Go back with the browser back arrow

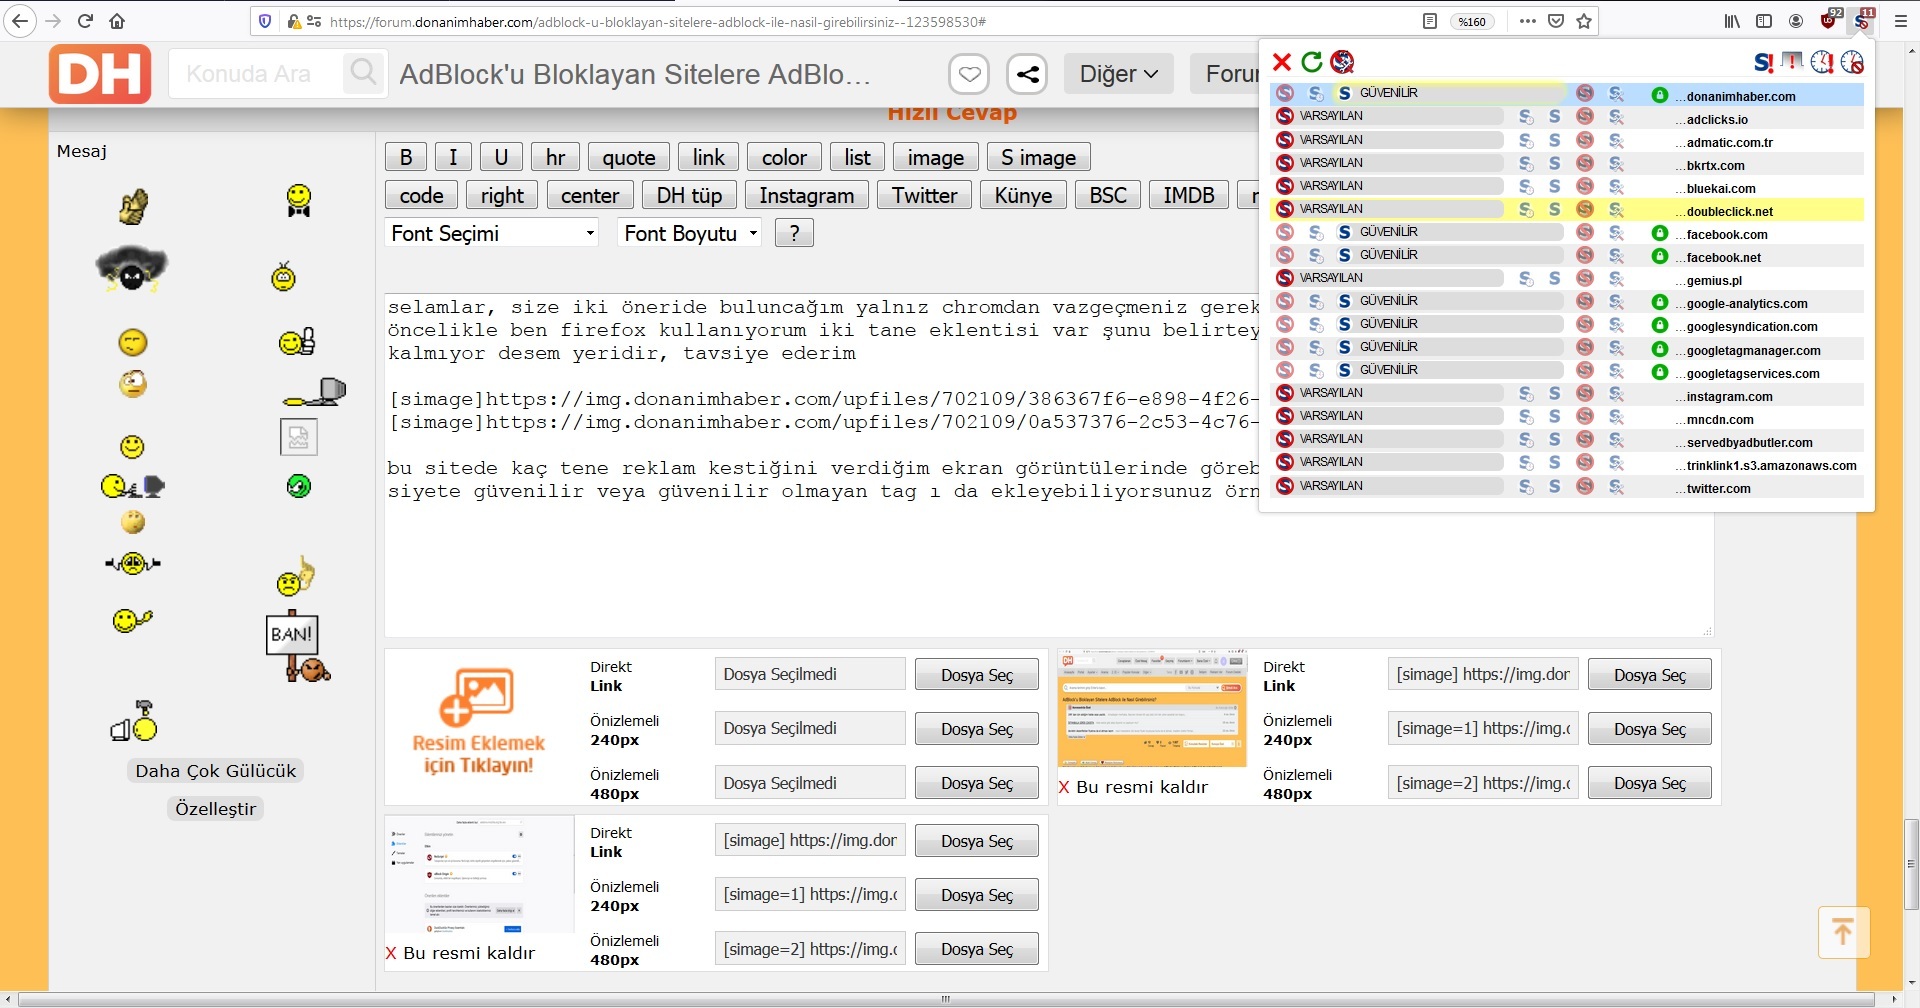[20, 21]
